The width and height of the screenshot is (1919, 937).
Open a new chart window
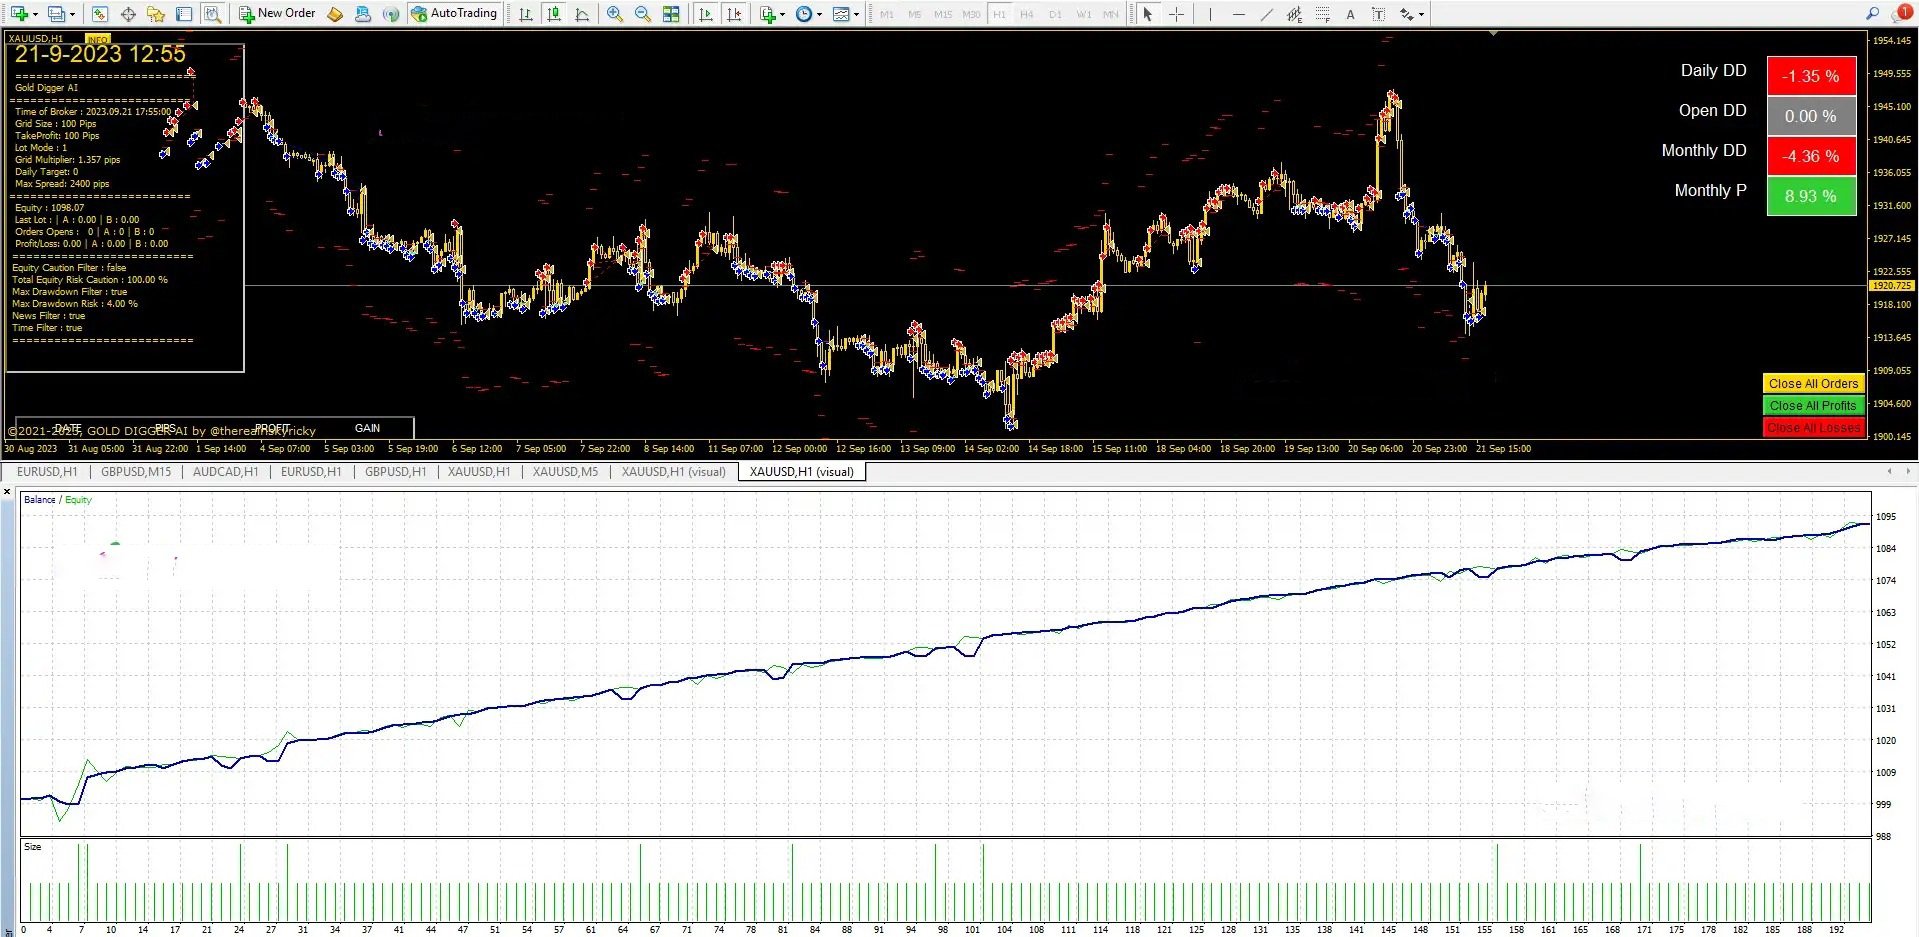coord(18,14)
